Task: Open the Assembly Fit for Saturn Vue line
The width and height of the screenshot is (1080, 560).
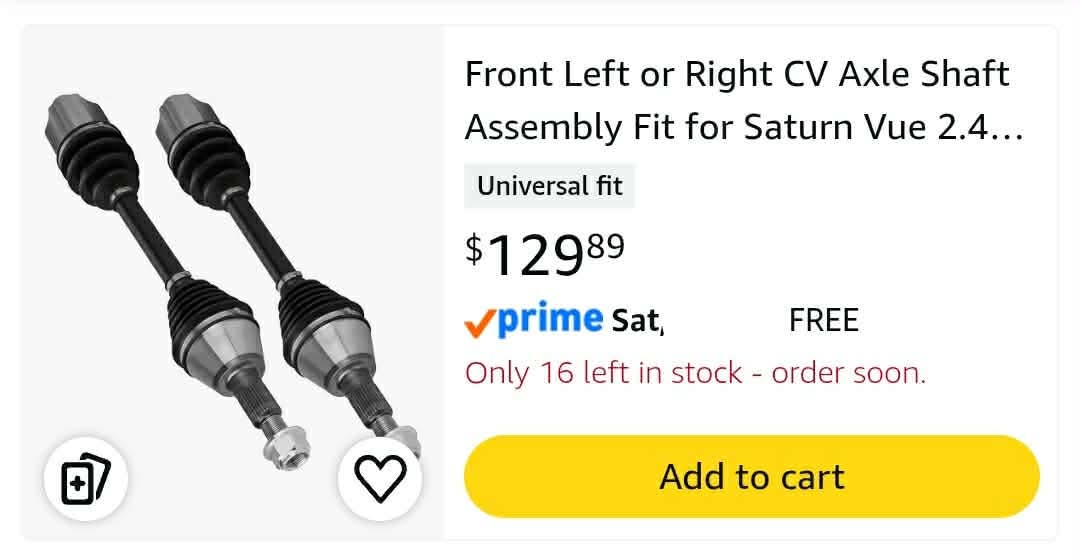Action: point(745,127)
